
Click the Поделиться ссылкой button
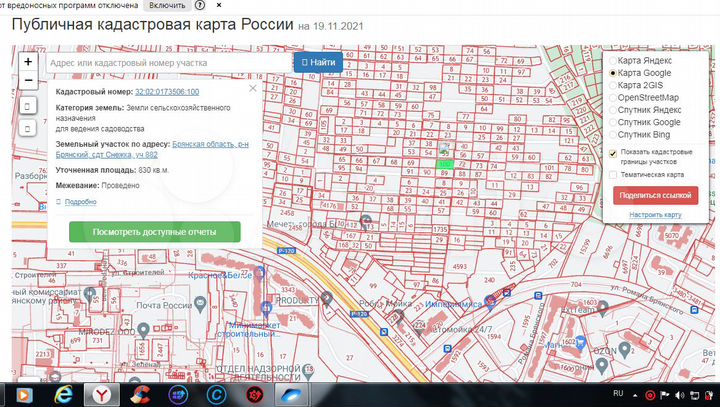[x=655, y=195]
